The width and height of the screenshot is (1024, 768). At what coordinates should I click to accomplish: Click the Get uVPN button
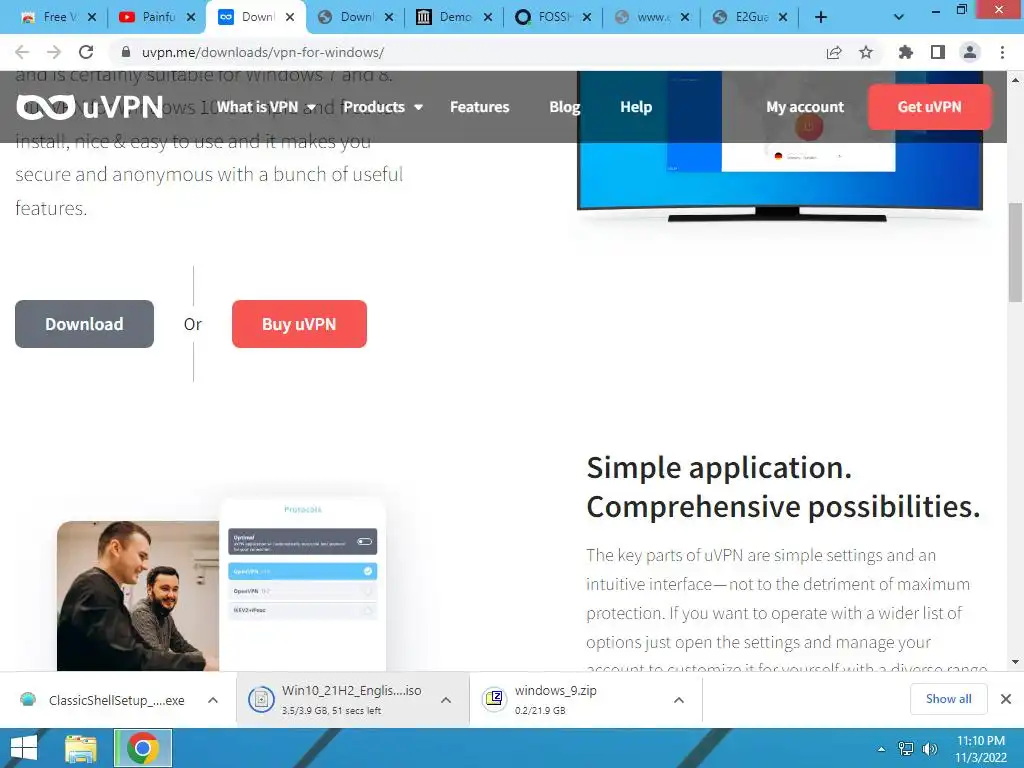pos(929,107)
